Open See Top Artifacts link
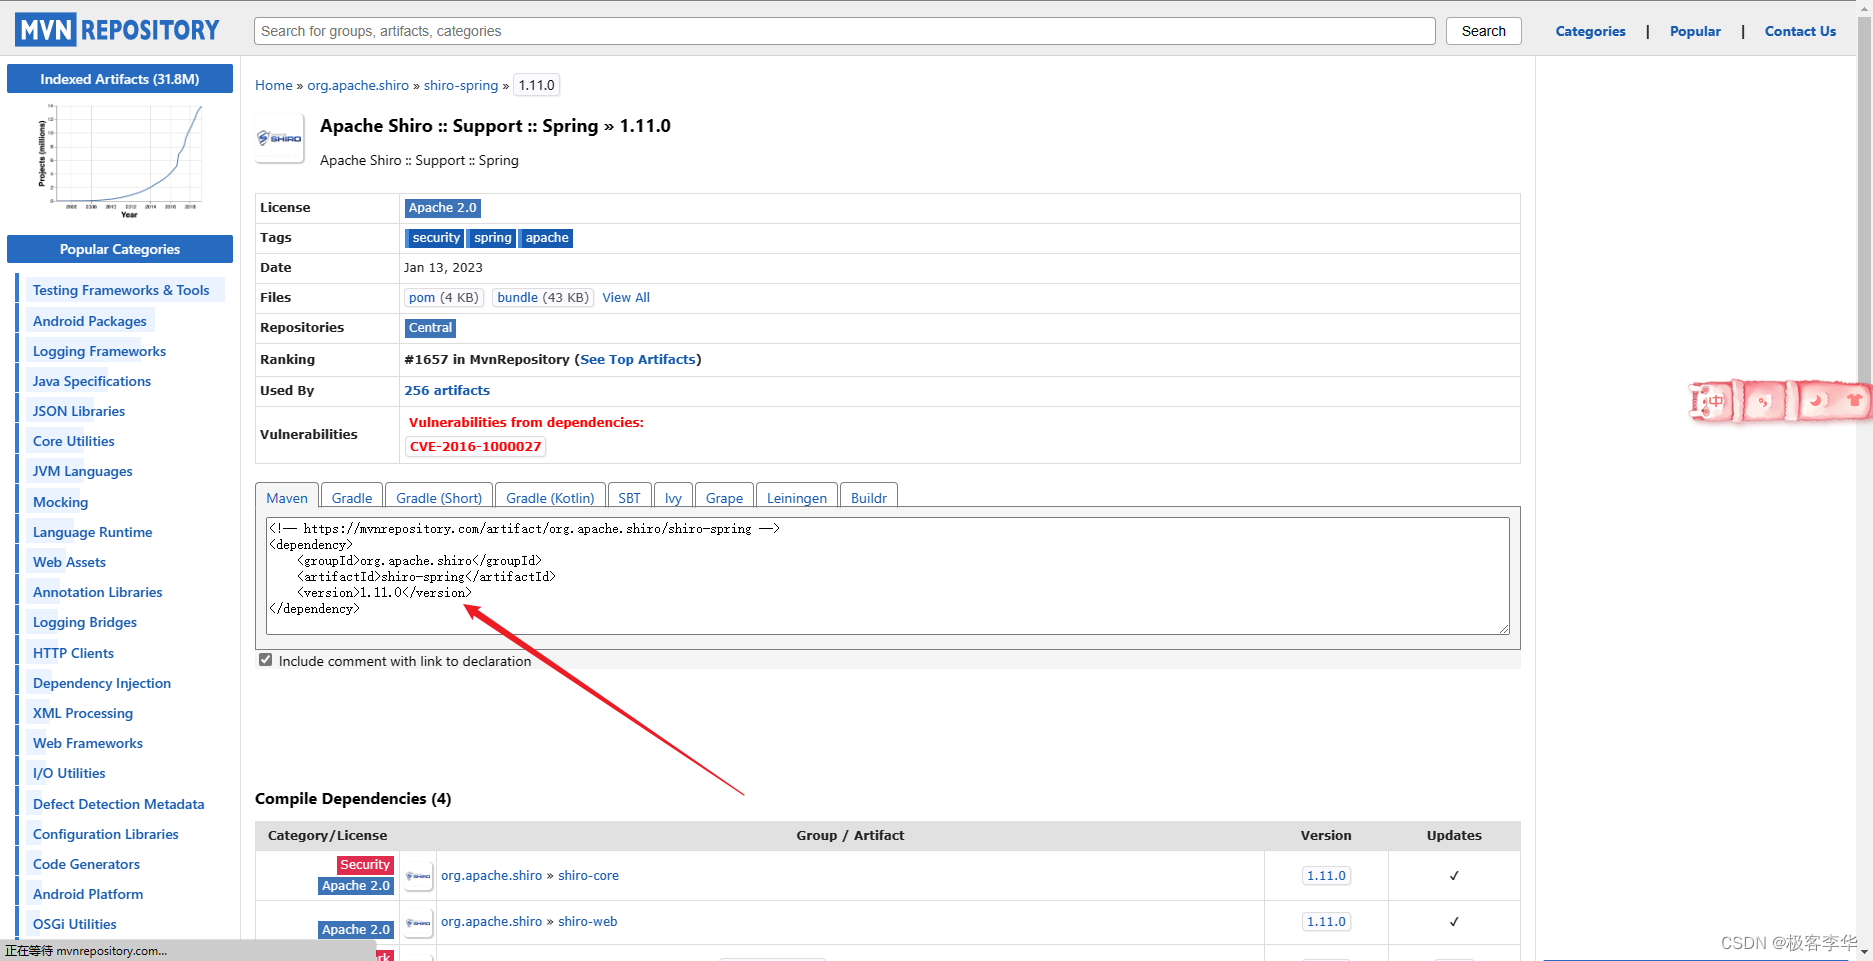This screenshot has width=1873, height=961. pos(638,359)
